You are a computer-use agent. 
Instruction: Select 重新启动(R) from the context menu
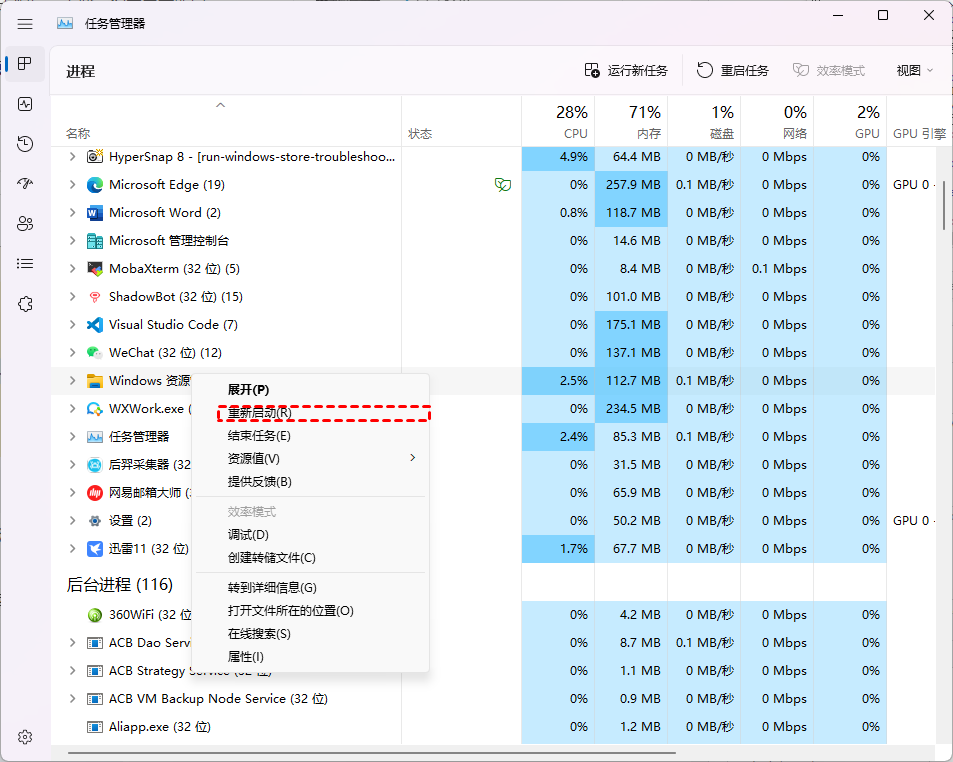(x=260, y=413)
